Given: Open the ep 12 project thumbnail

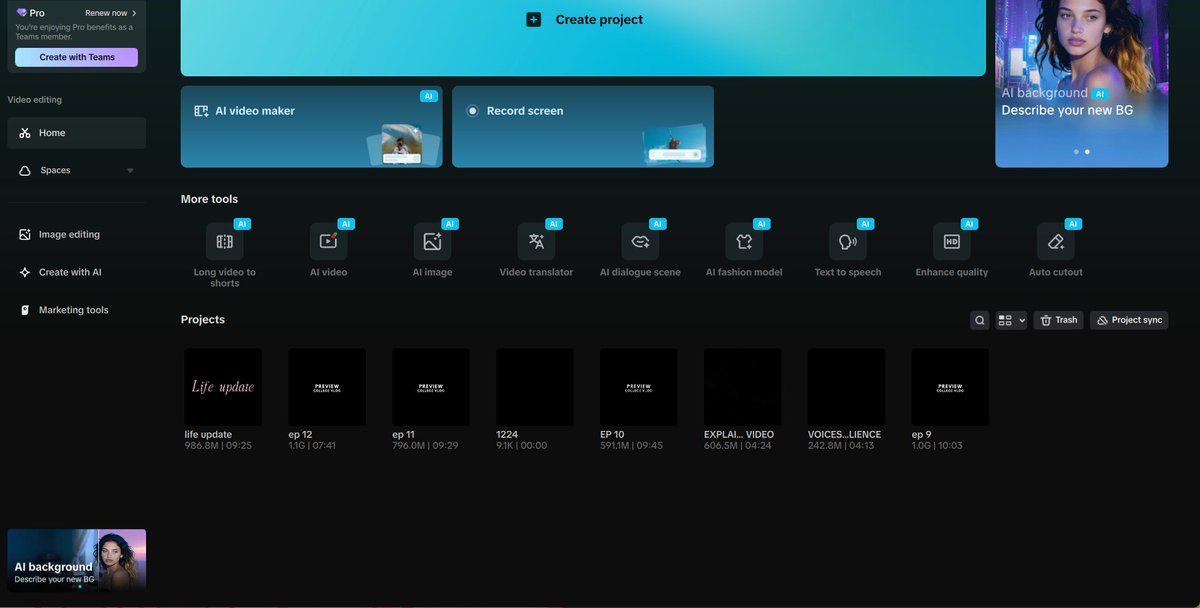Looking at the screenshot, I should coord(327,387).
